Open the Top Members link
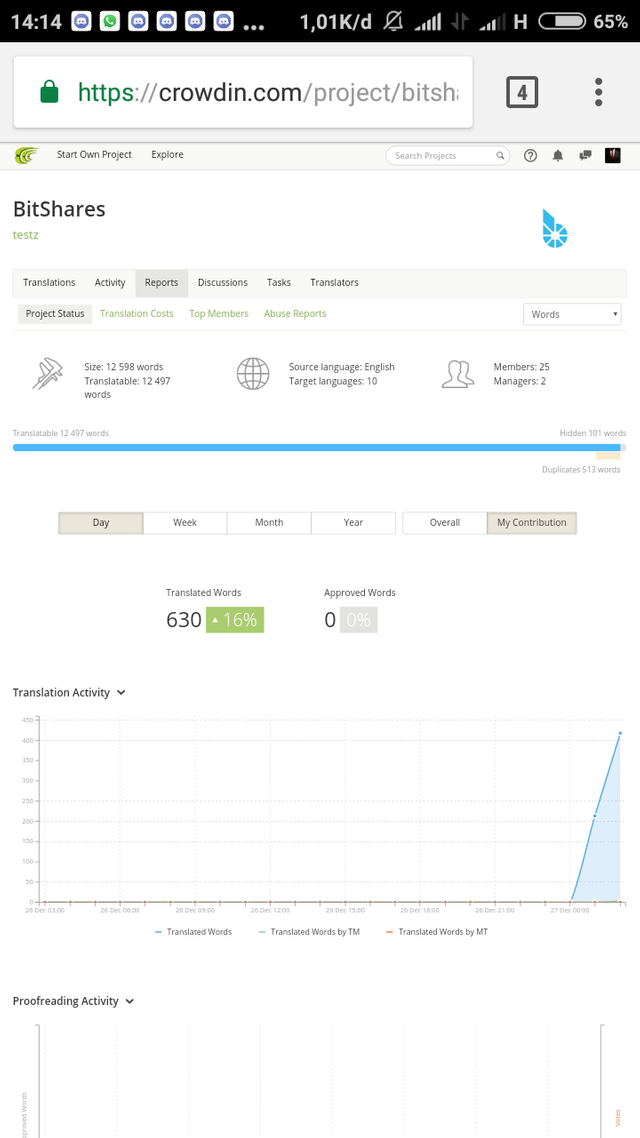The height and width of the screenshot is (1138, 640). tap(219, 314)
